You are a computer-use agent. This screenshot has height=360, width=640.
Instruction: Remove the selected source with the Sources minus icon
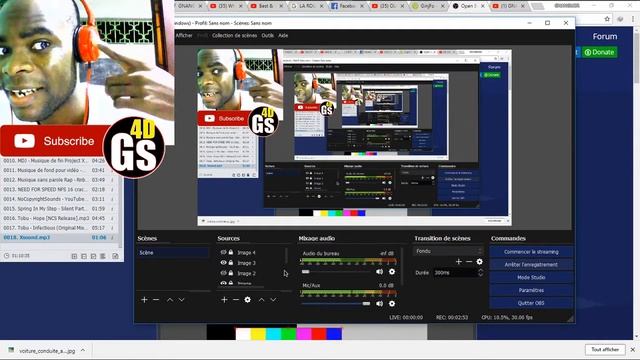(x=236, y=300)
